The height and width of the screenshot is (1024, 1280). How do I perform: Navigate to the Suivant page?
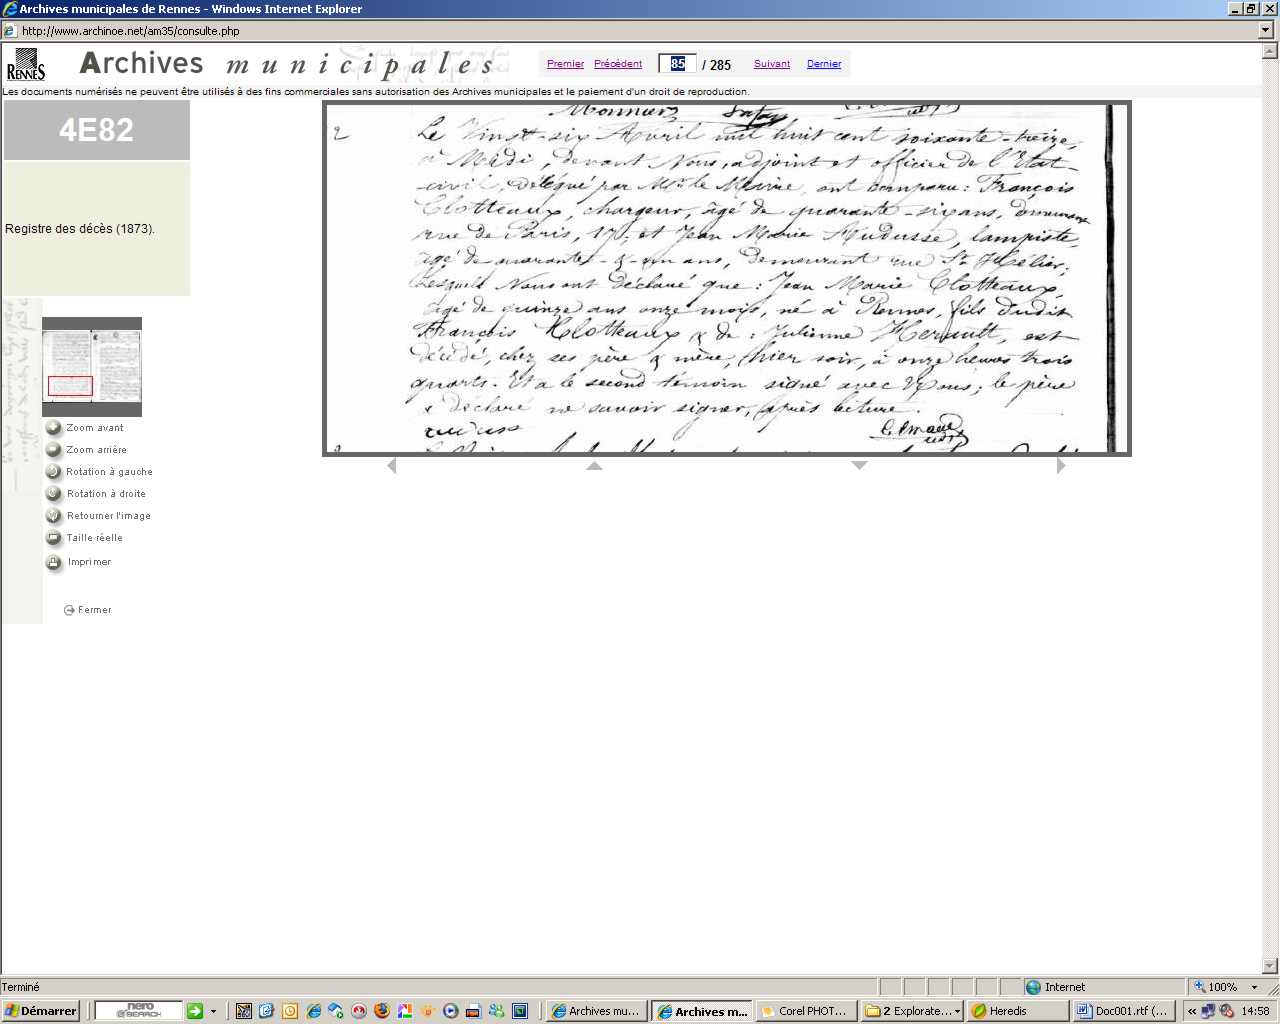pyautogui.click(x=772, y=64)
